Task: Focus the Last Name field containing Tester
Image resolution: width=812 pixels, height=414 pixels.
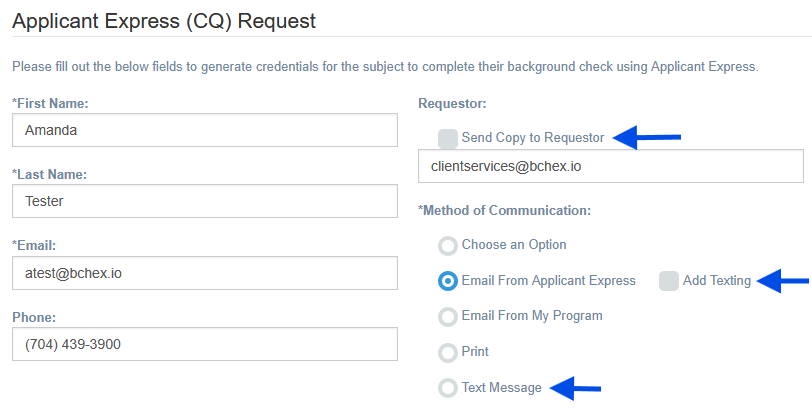Action: (x=205, y=201)
